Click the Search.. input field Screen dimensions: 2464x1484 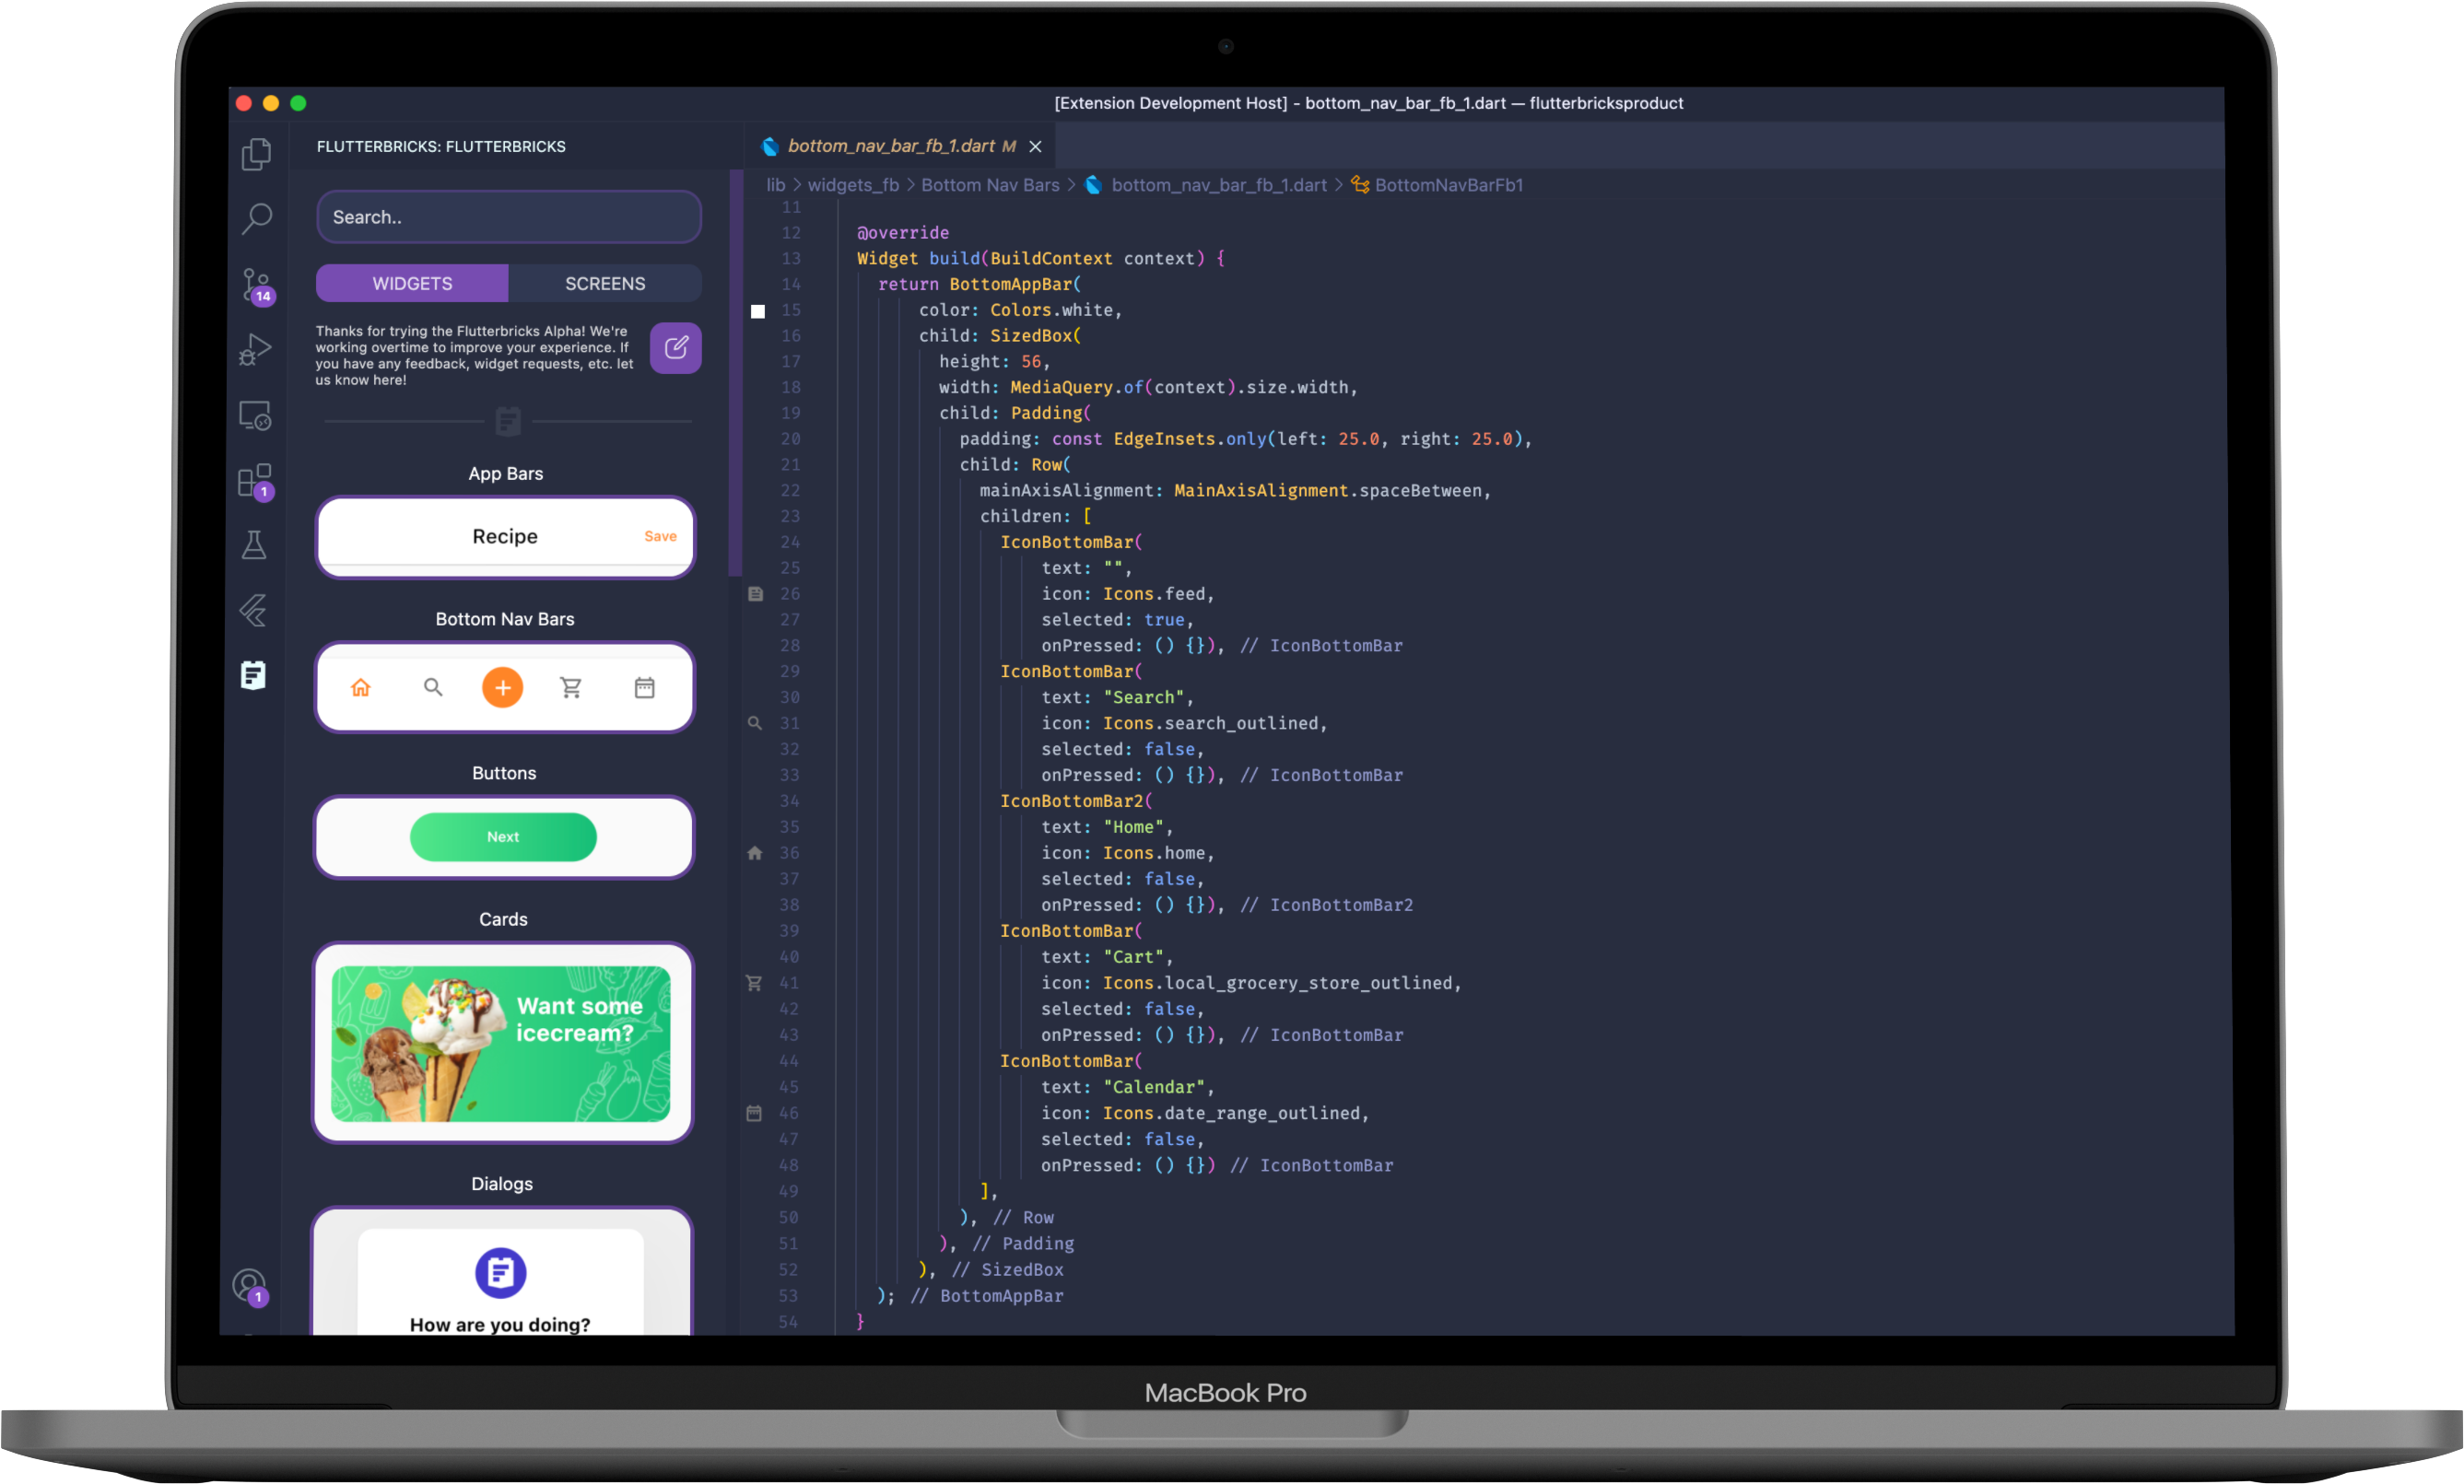coord(509,217)
